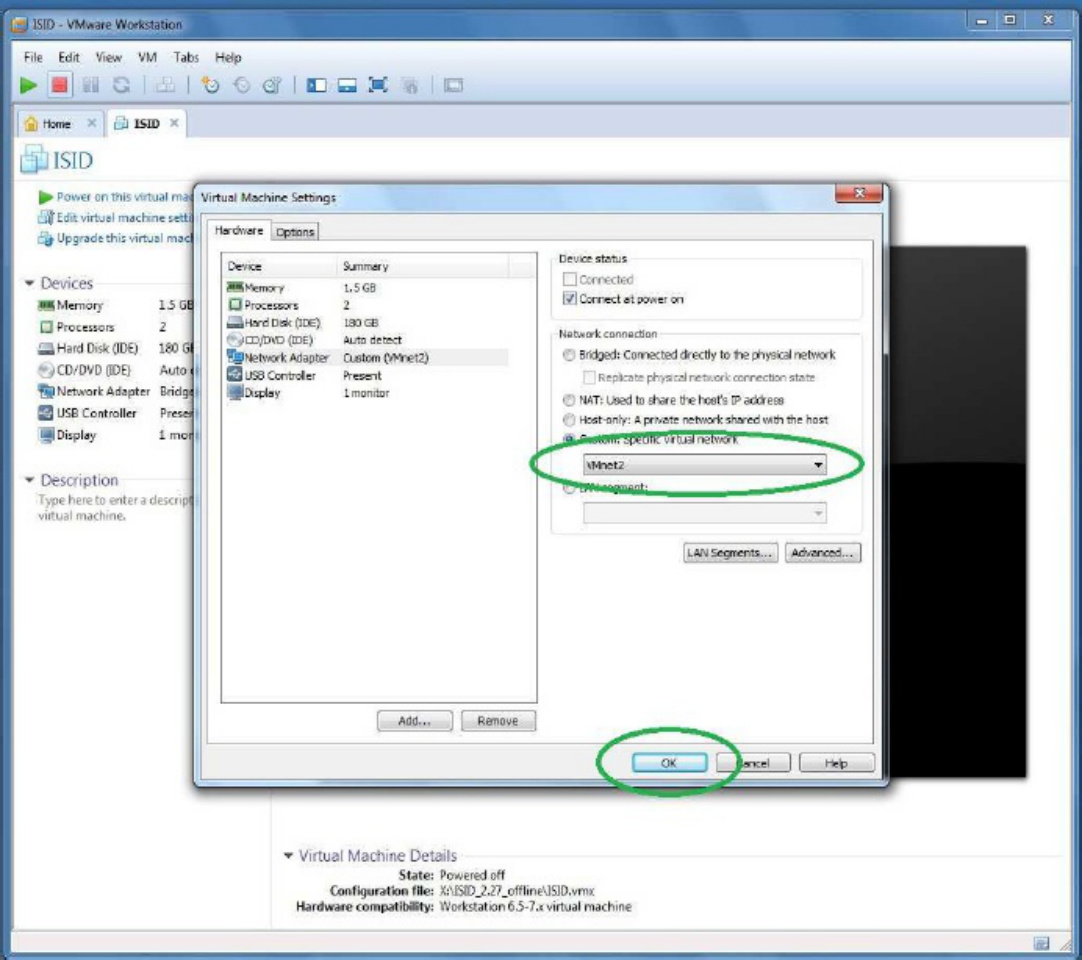This screenshot has height=960, width=1082.
Task: Click the Network Adapter icon in sidebar Devices
Action: pyautogui.click(x=46, y=391)
